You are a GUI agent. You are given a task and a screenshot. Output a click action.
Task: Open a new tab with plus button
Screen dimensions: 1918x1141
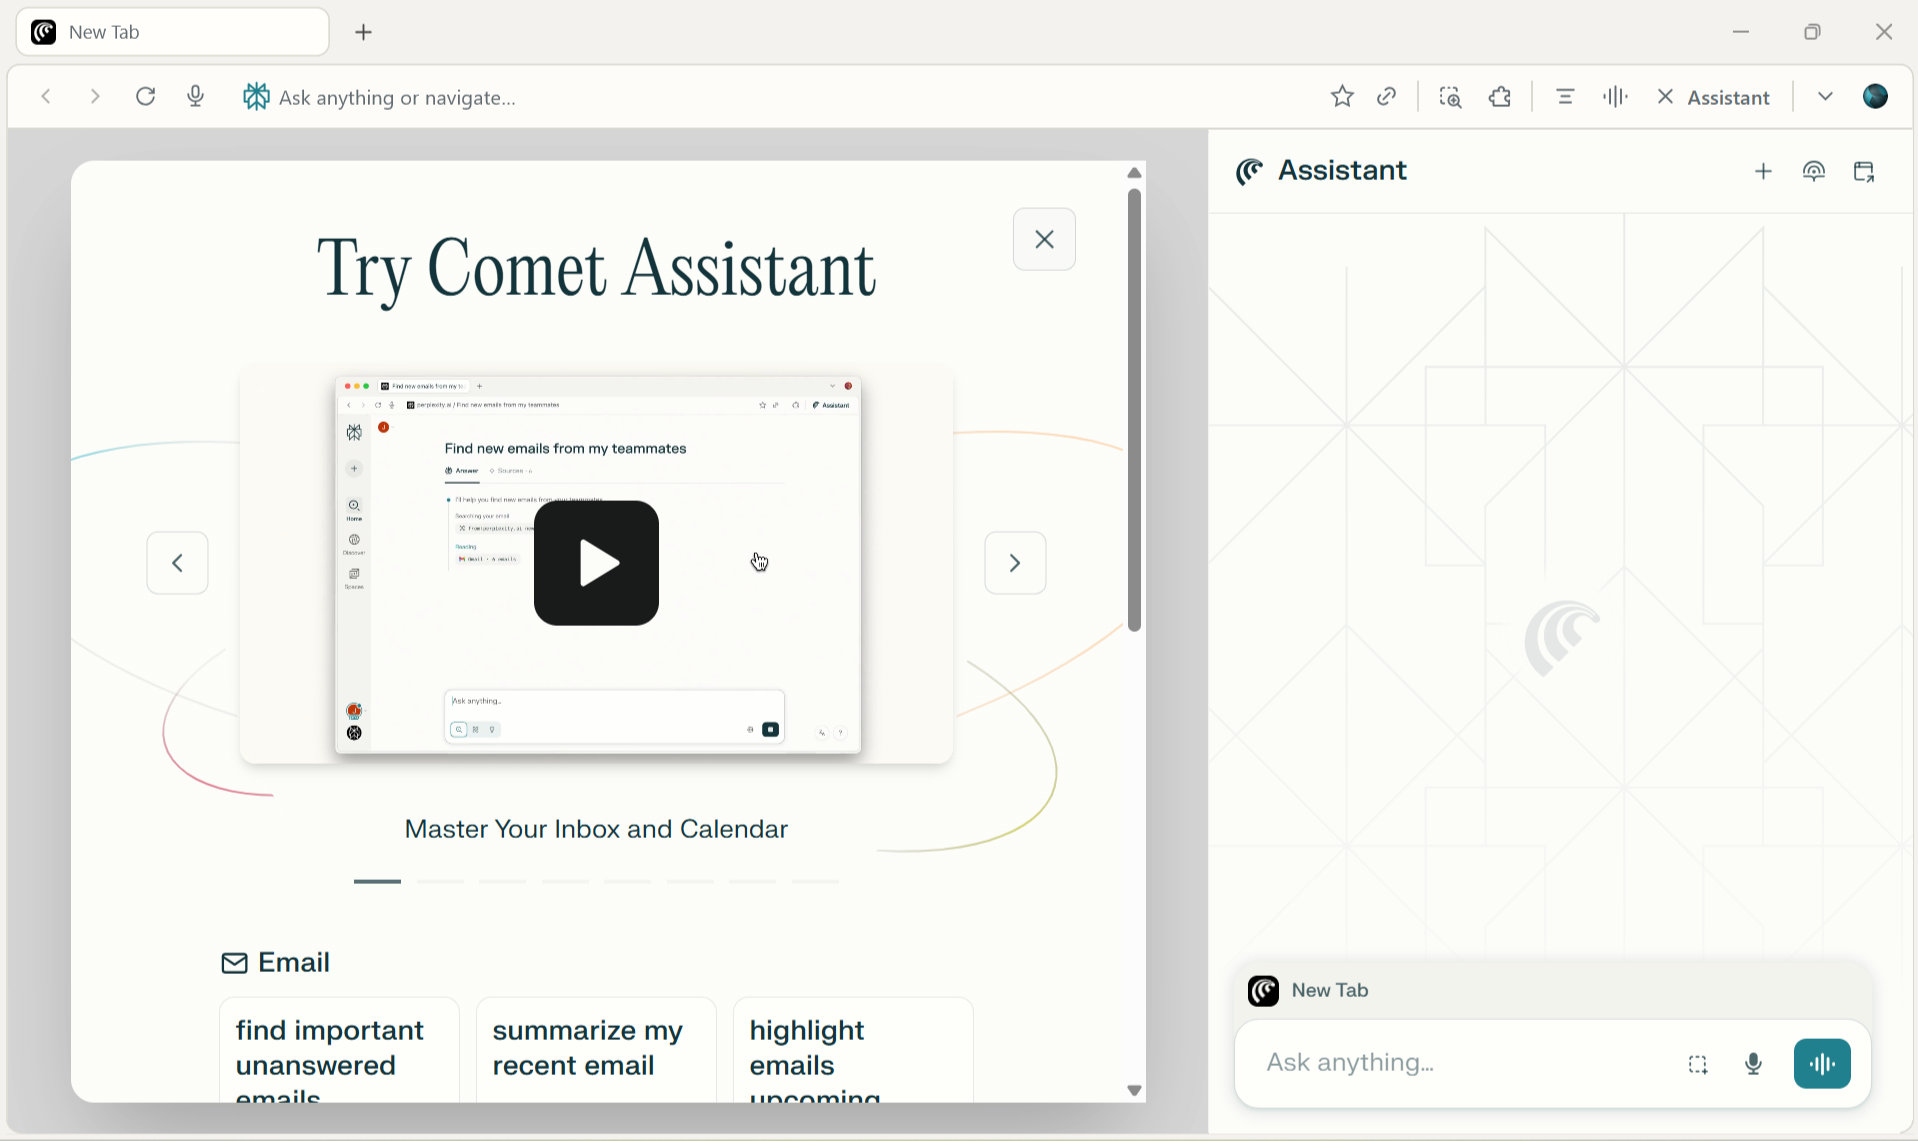point(364,32)
